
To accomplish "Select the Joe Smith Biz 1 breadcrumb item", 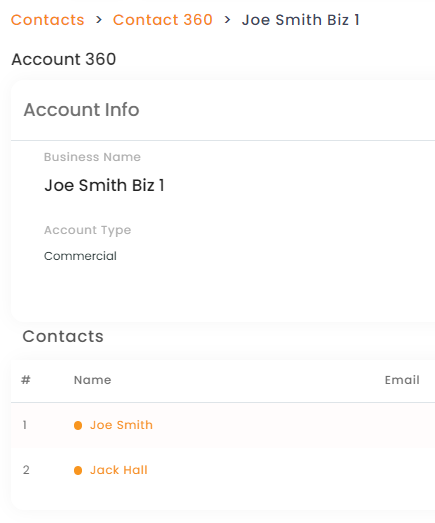I will 301,20.
